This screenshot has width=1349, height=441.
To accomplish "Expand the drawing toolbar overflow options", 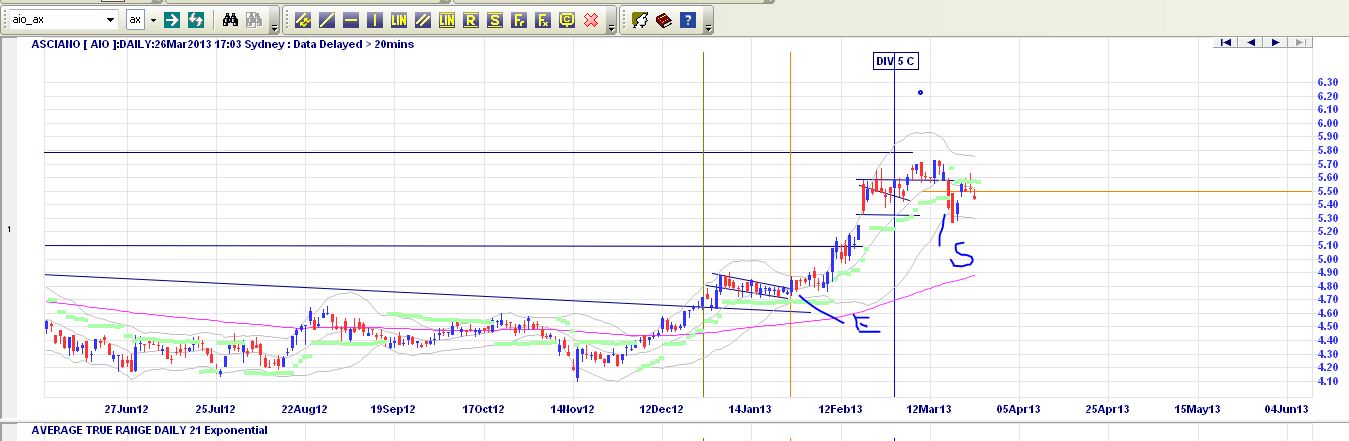I will 612,21.
